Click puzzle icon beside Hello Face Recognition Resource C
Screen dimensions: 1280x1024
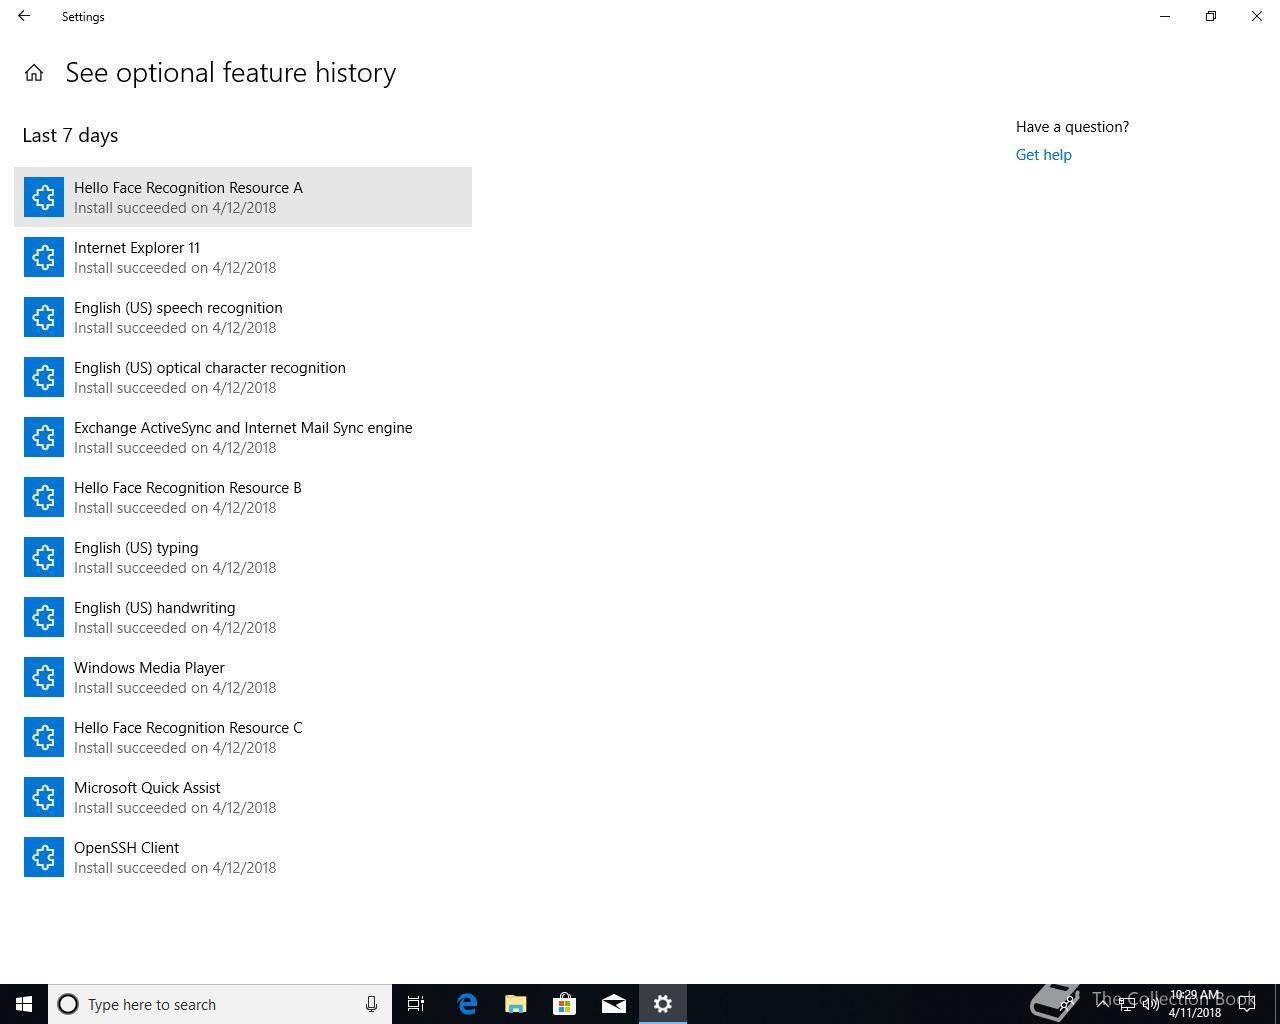(44, 737)
